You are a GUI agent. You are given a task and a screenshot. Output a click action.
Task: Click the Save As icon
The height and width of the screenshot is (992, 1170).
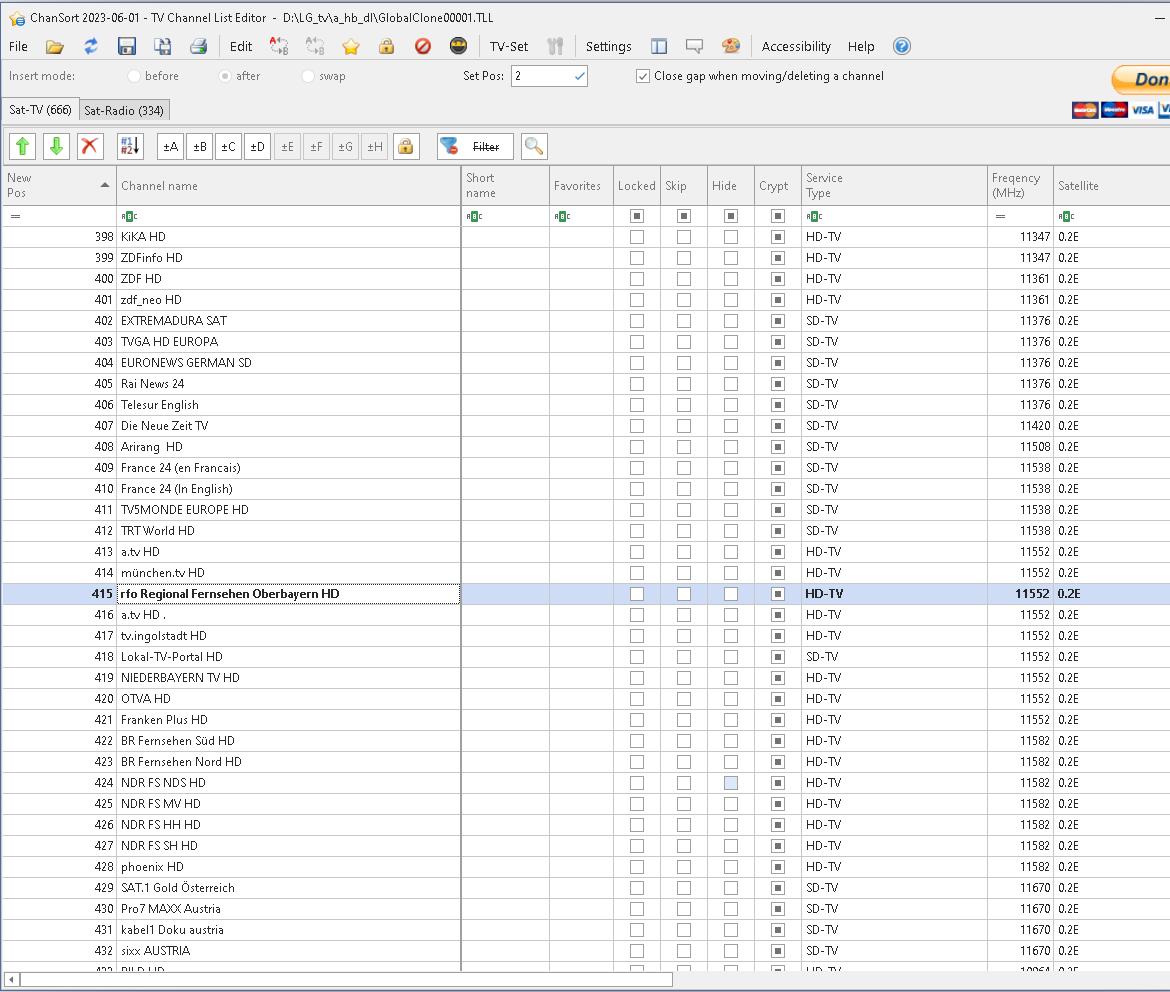pos(163,46)
